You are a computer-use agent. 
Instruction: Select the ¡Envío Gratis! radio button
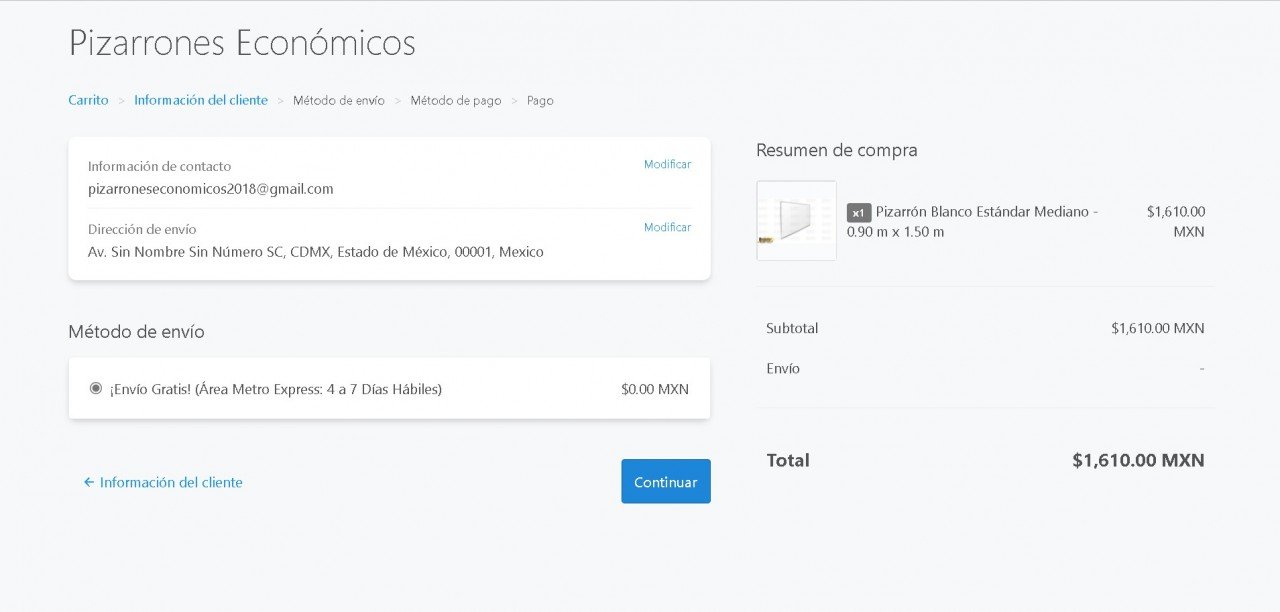coord(96,388)
